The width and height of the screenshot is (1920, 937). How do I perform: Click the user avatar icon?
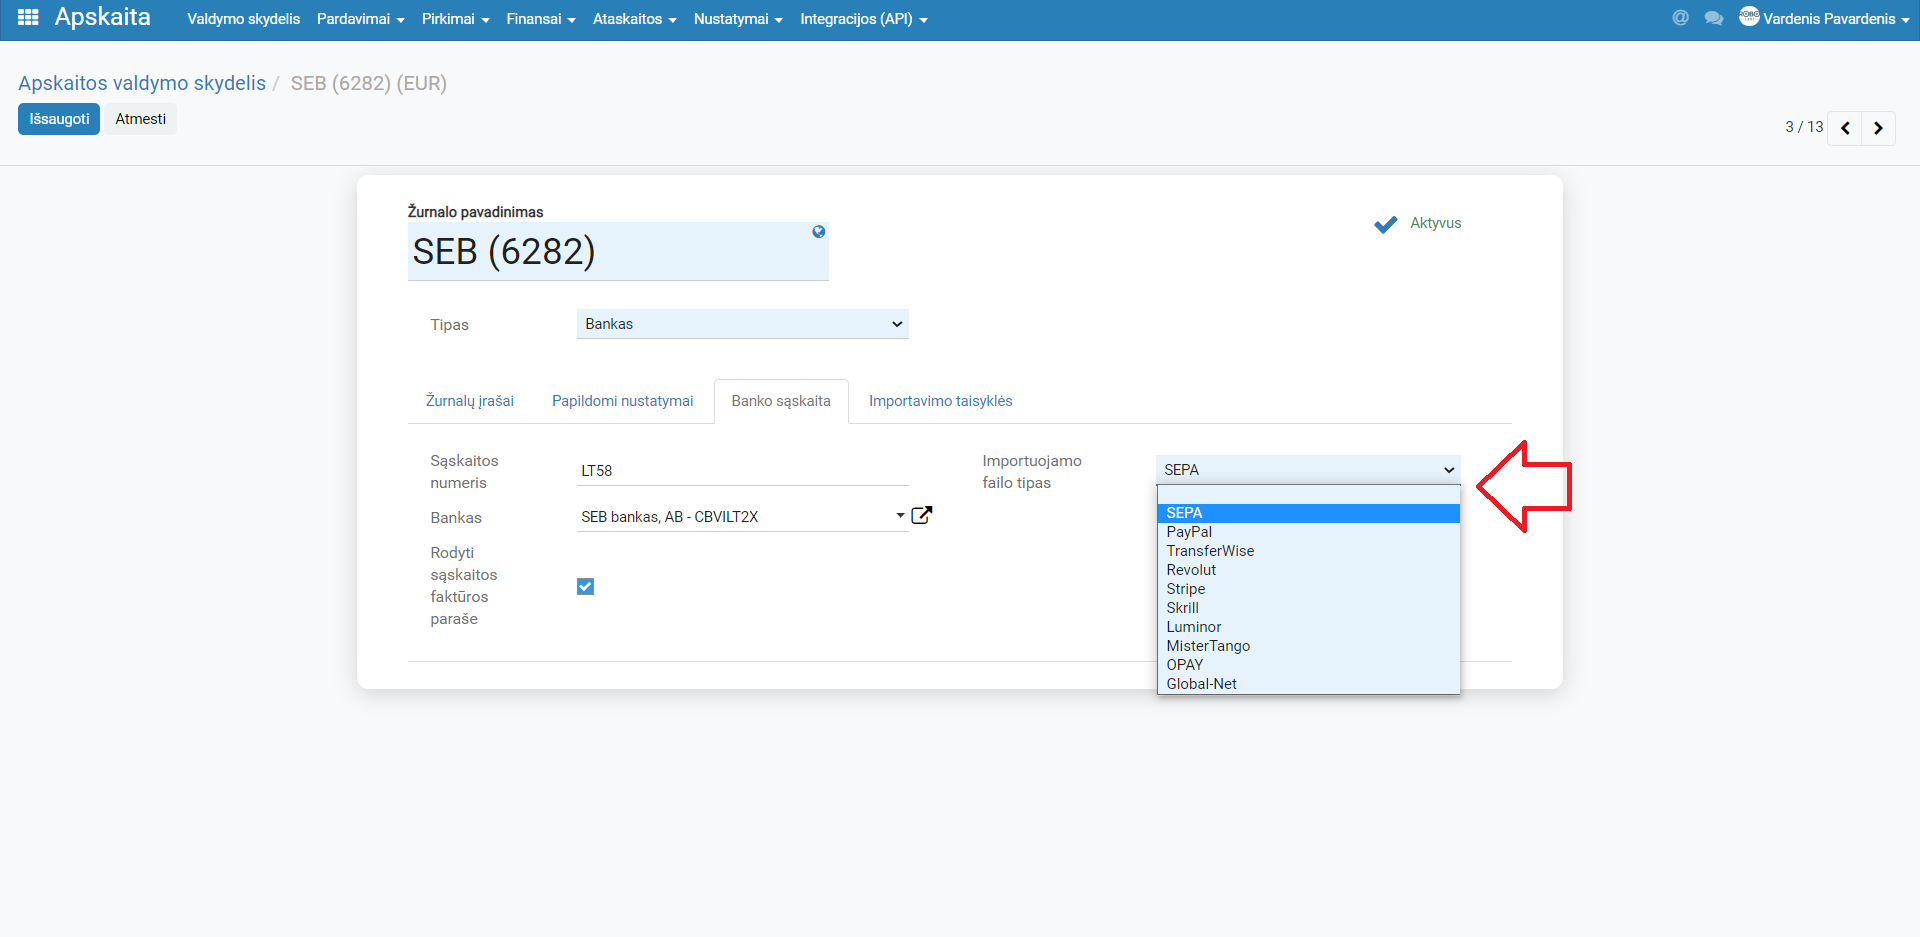tap(1749, 16)
